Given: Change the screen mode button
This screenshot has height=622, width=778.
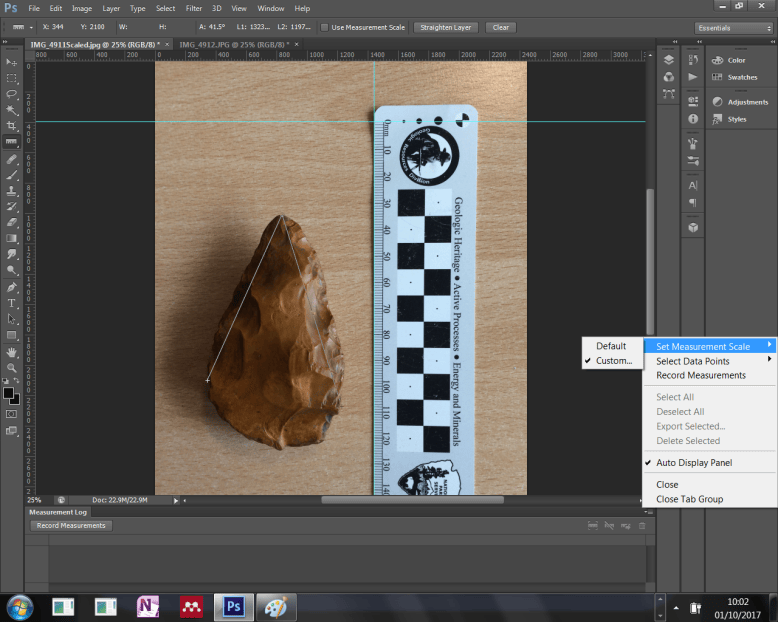Looking at the screenshot, I should [11, 431].
